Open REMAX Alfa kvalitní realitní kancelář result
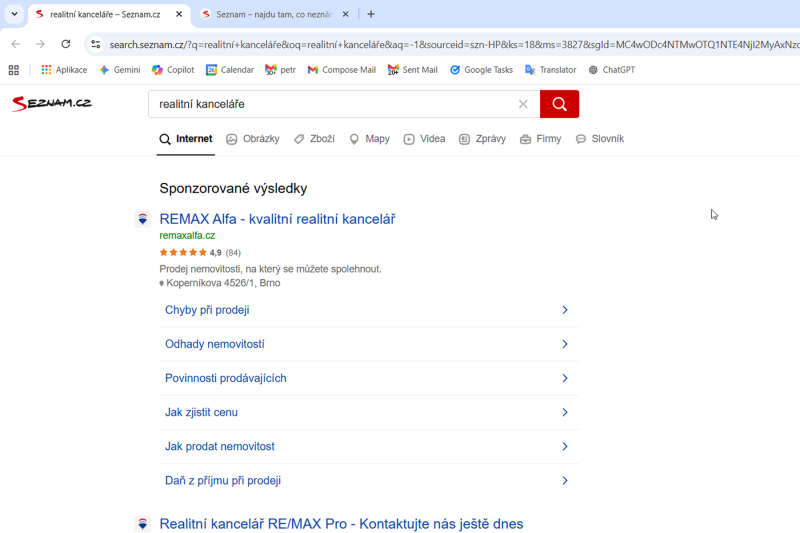Viewport: 800px width, 533px height. click(277, 219)
